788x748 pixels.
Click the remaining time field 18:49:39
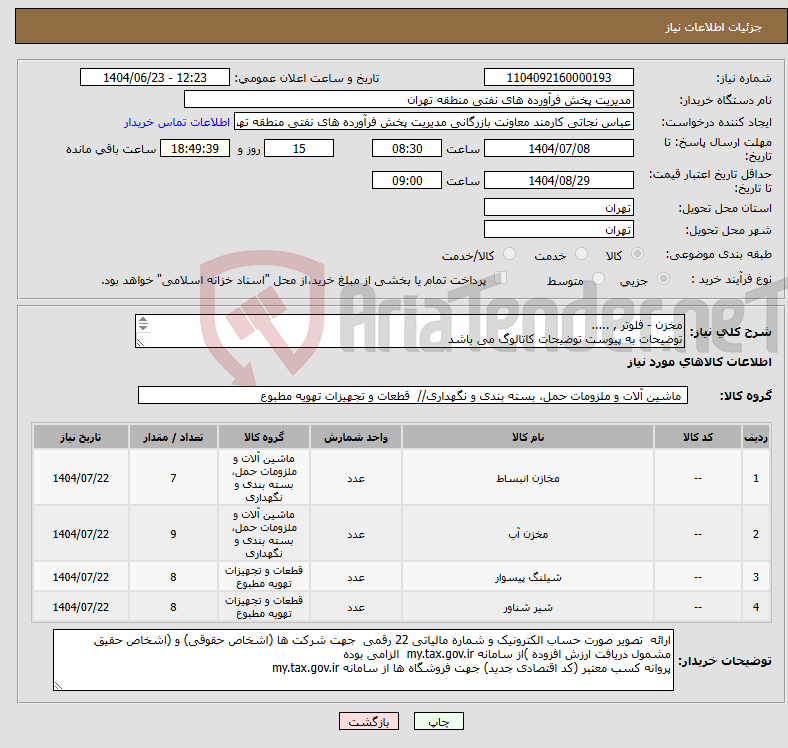click(195, 148)
